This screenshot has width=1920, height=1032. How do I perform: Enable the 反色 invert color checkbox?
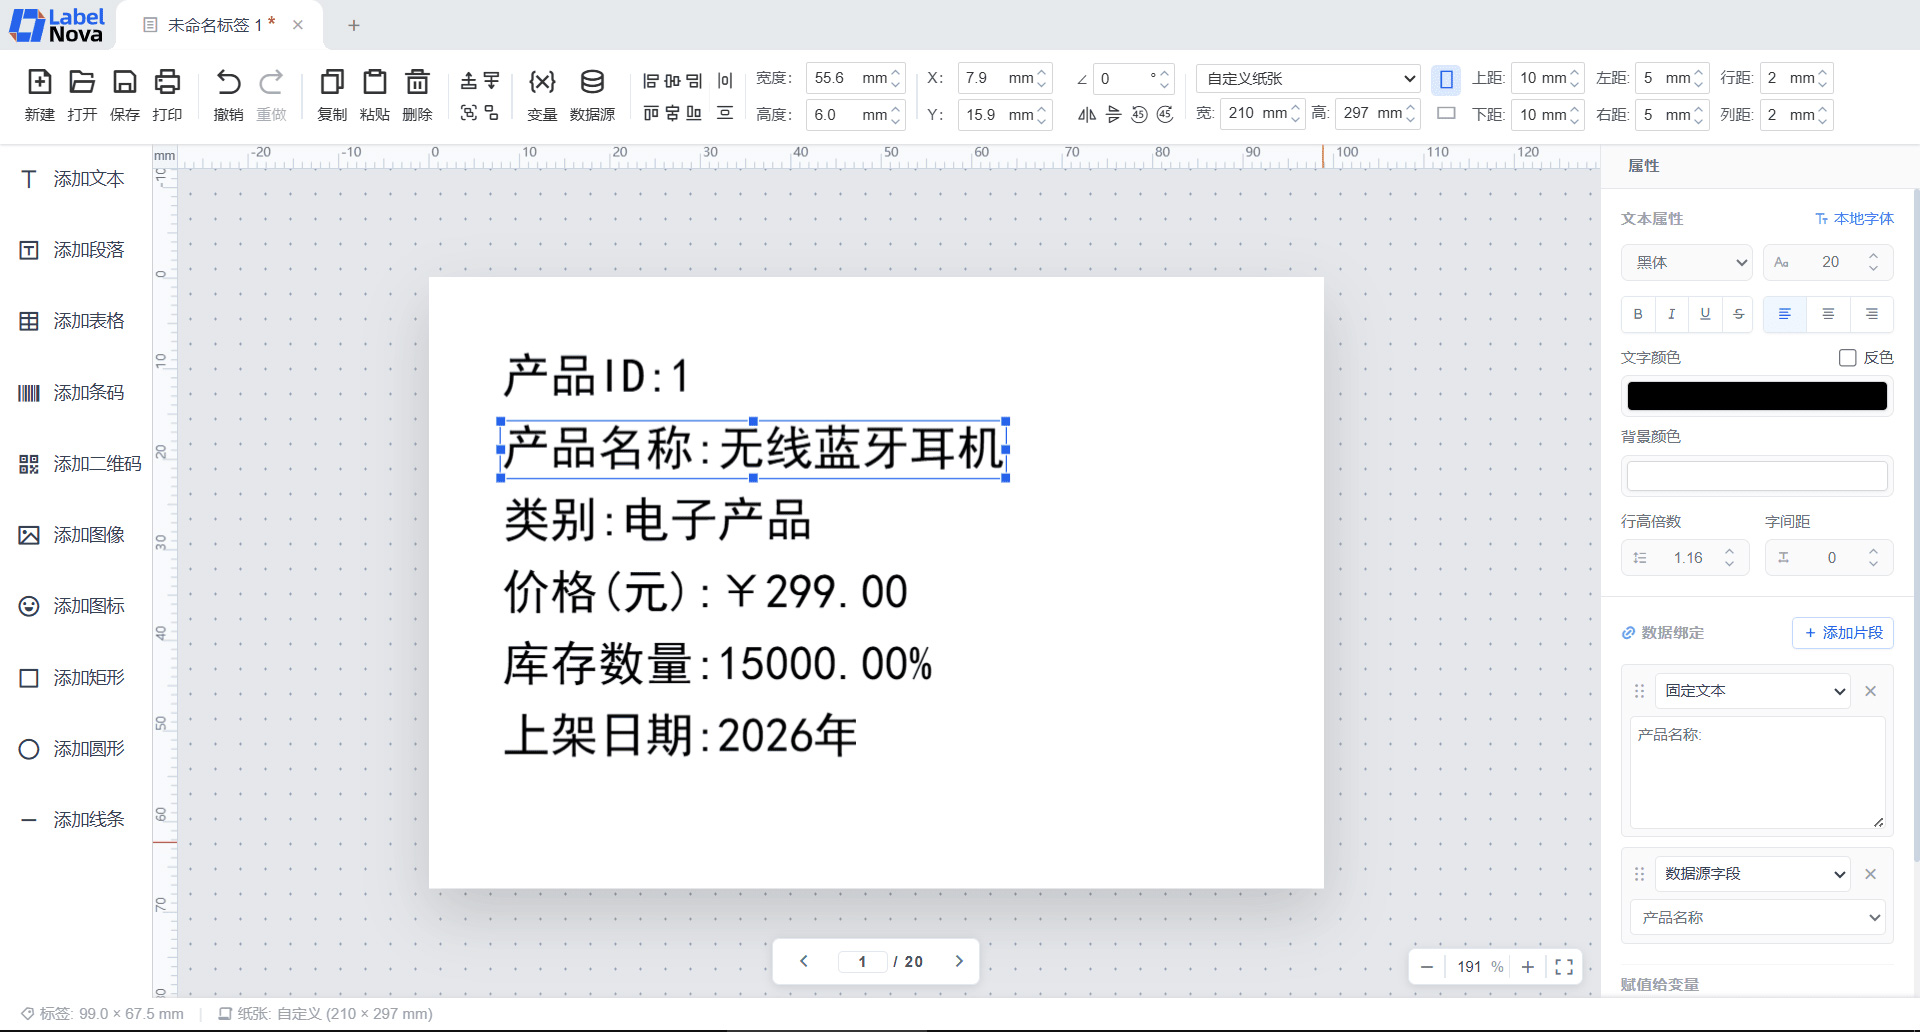pos(1847,357)
